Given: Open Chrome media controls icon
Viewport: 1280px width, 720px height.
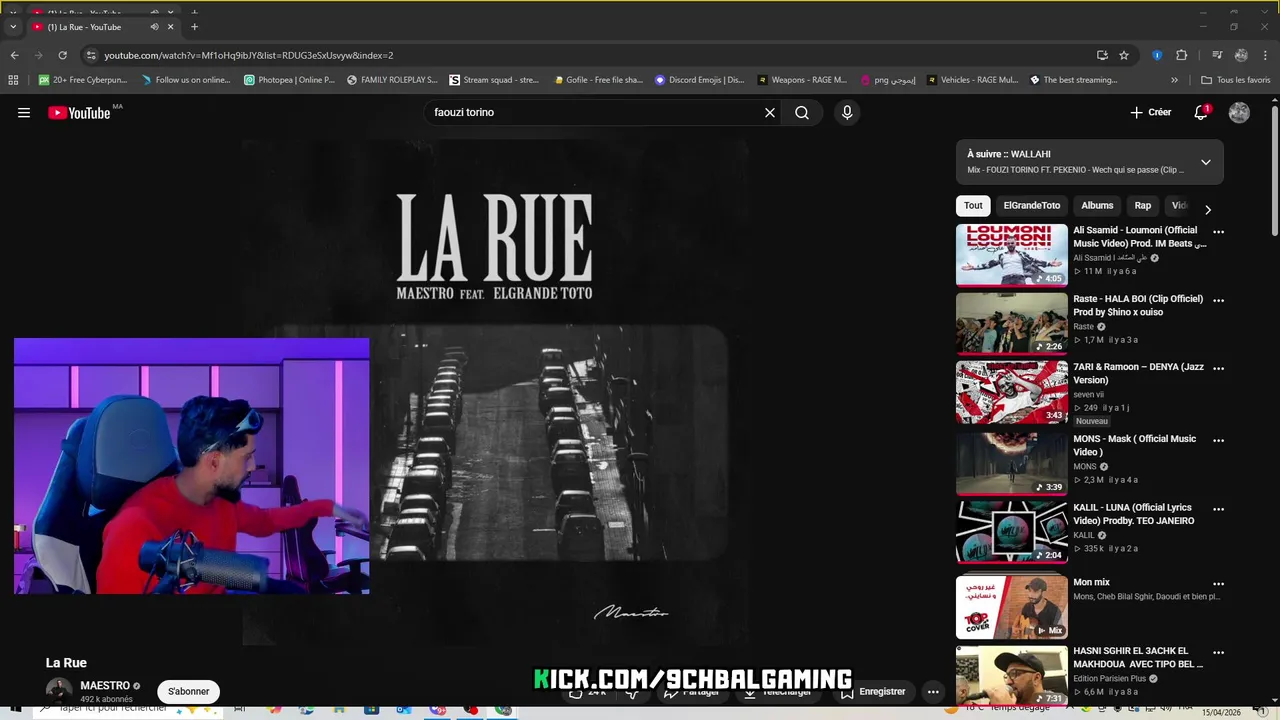Looking at the screenshot, I should [1217, 55].
